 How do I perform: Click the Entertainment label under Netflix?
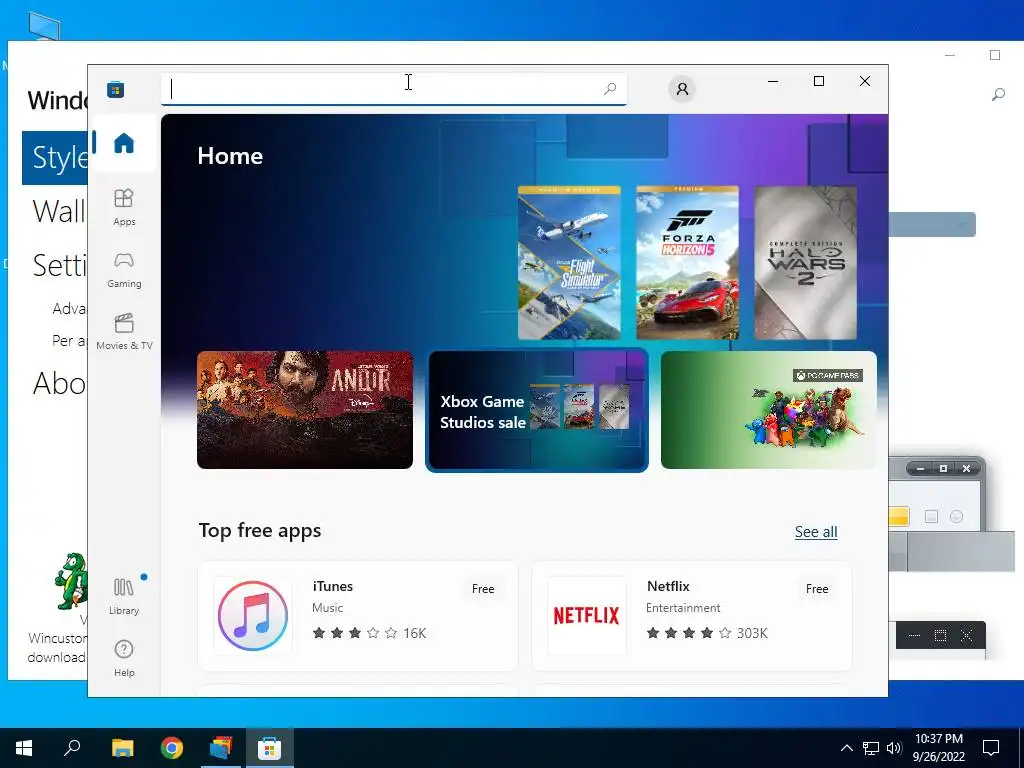click(x=683, y=607)
